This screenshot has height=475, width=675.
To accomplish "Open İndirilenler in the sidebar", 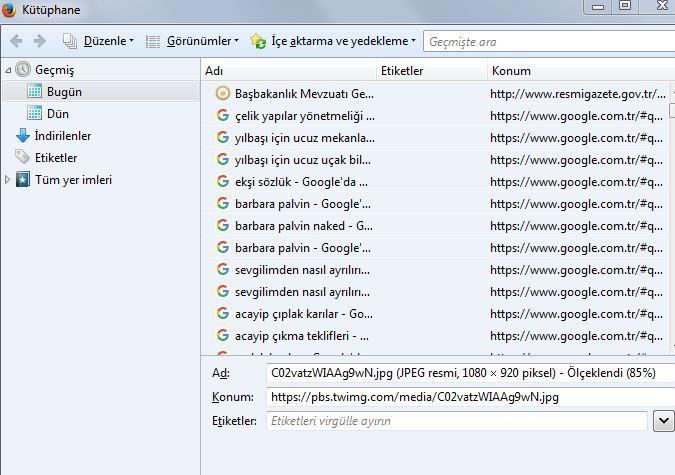I will 63,136.
